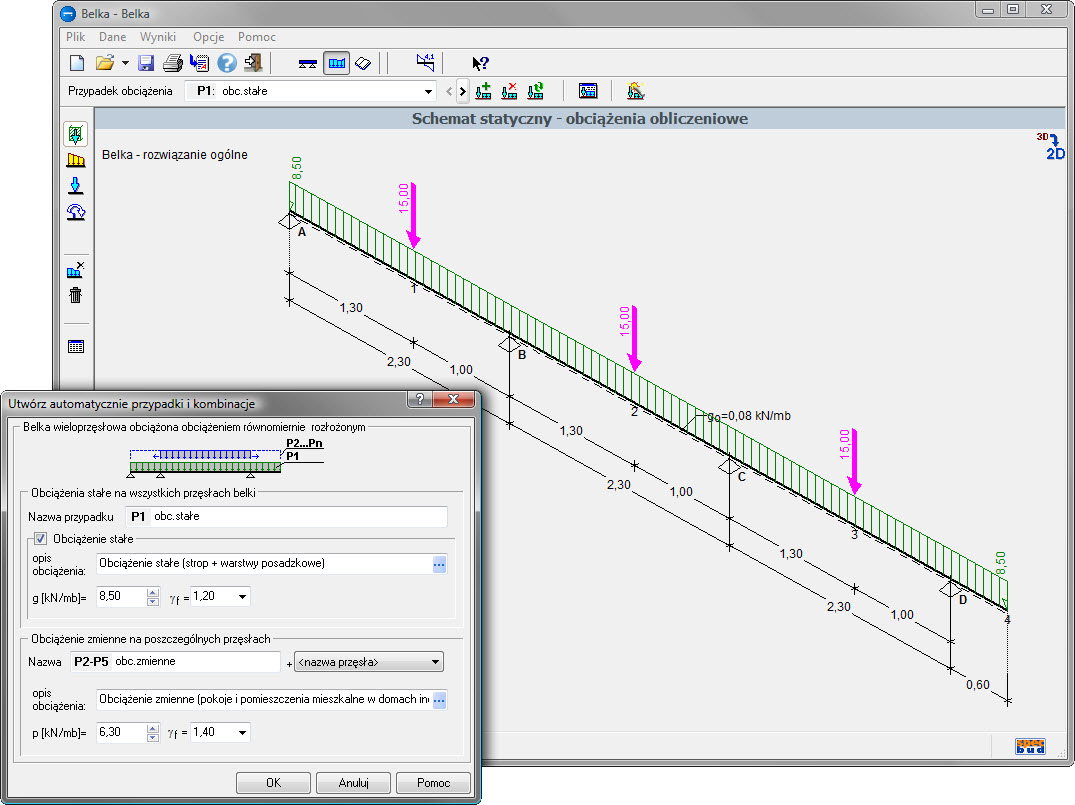Click the OK button in dialog
The image size is (1075, 805).
coord(272,783)
